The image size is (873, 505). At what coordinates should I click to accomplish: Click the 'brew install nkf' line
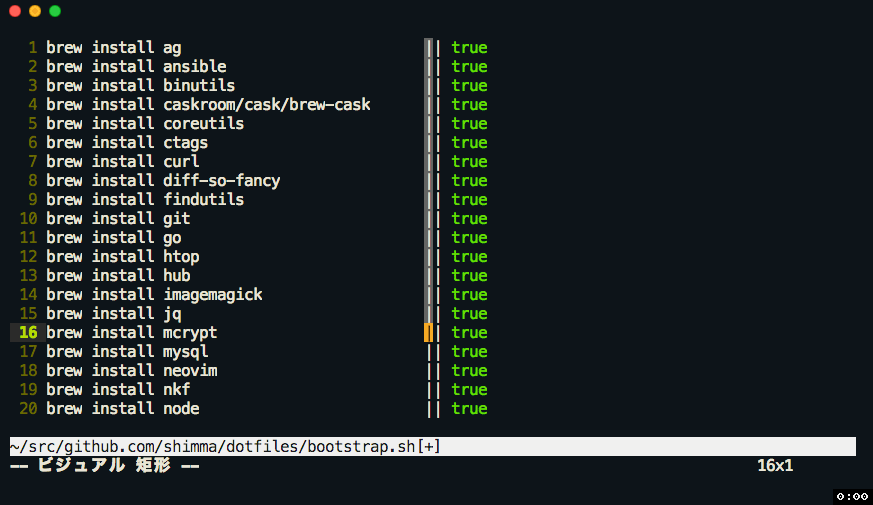point(118,389)
